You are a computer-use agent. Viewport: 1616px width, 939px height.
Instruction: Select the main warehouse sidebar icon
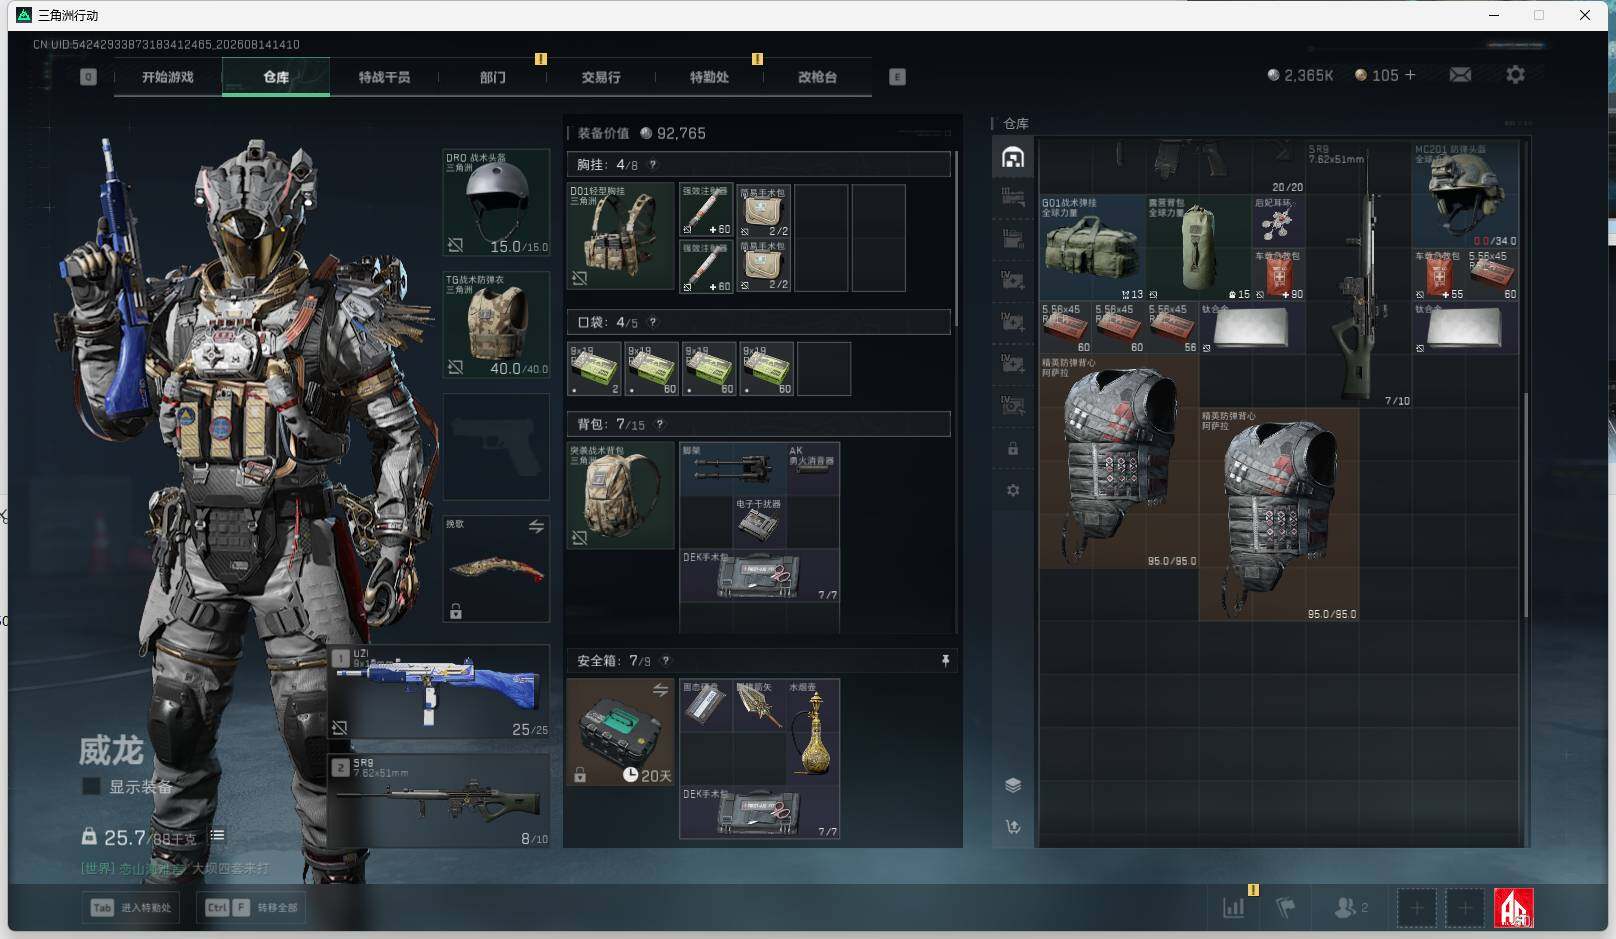pos(1013,157)
